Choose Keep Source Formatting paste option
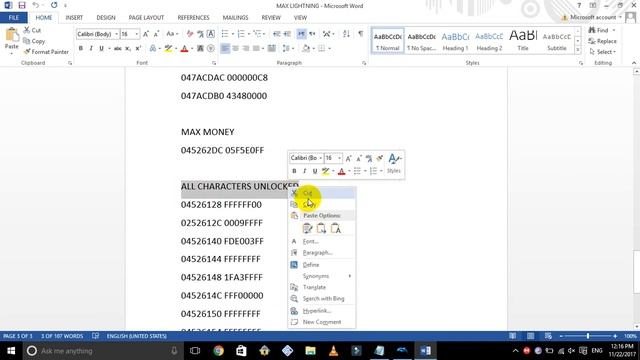This screenshot has width=640, height=360. pyautogui.click(x=307, y=229)
